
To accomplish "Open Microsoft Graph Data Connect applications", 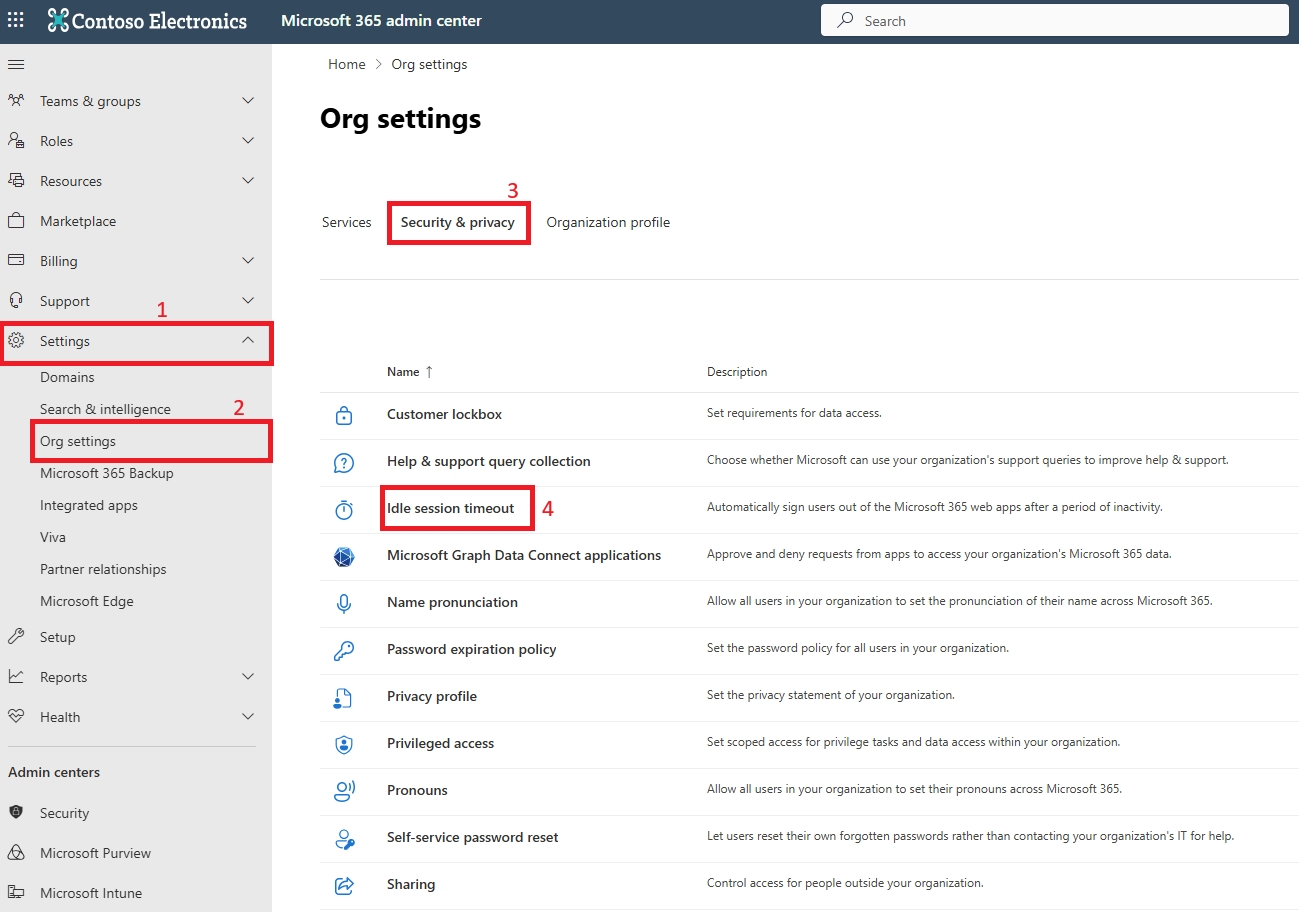I will coord(524,555).
